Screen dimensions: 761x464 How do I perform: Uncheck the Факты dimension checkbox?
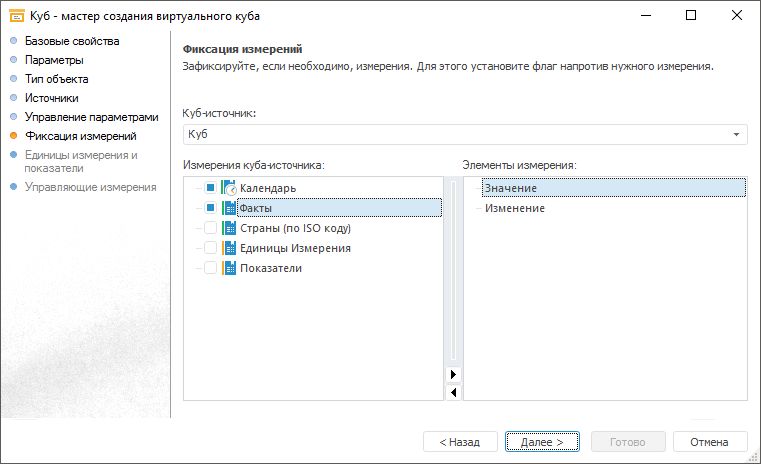210,208
